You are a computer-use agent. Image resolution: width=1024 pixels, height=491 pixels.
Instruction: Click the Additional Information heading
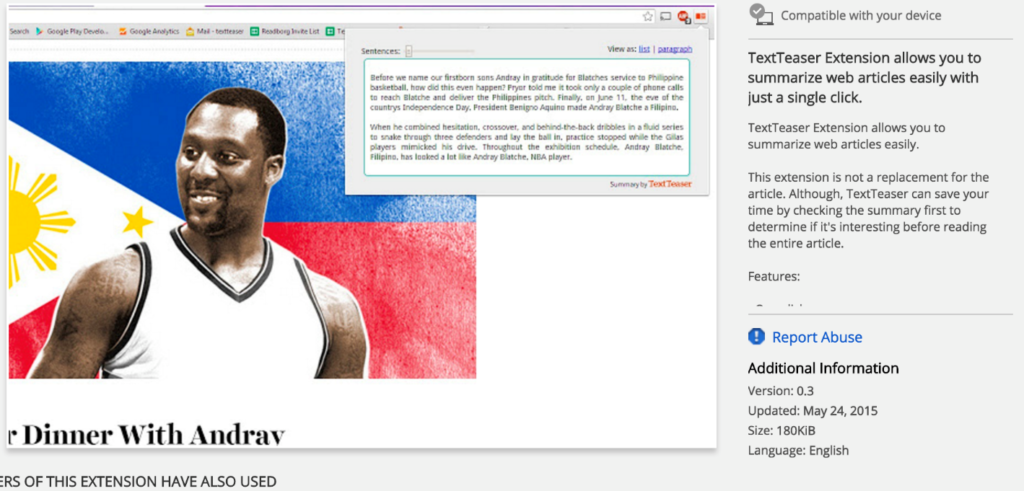pos(823,368)
